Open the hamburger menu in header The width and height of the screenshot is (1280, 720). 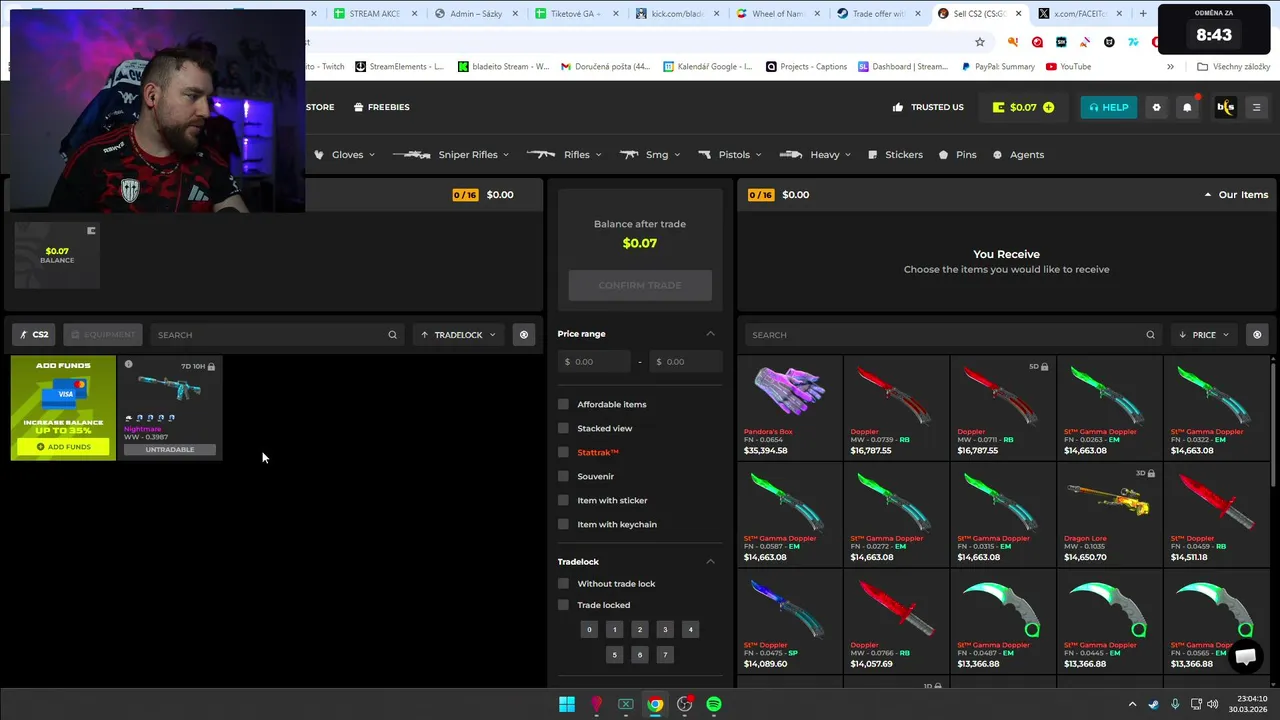pyautogui.click(x=1257, y=107)
